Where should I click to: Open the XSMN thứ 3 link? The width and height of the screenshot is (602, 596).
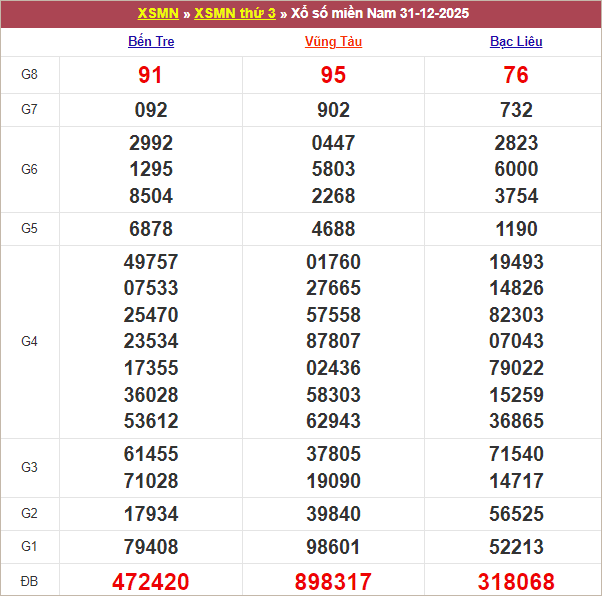(x=235, y=13)
